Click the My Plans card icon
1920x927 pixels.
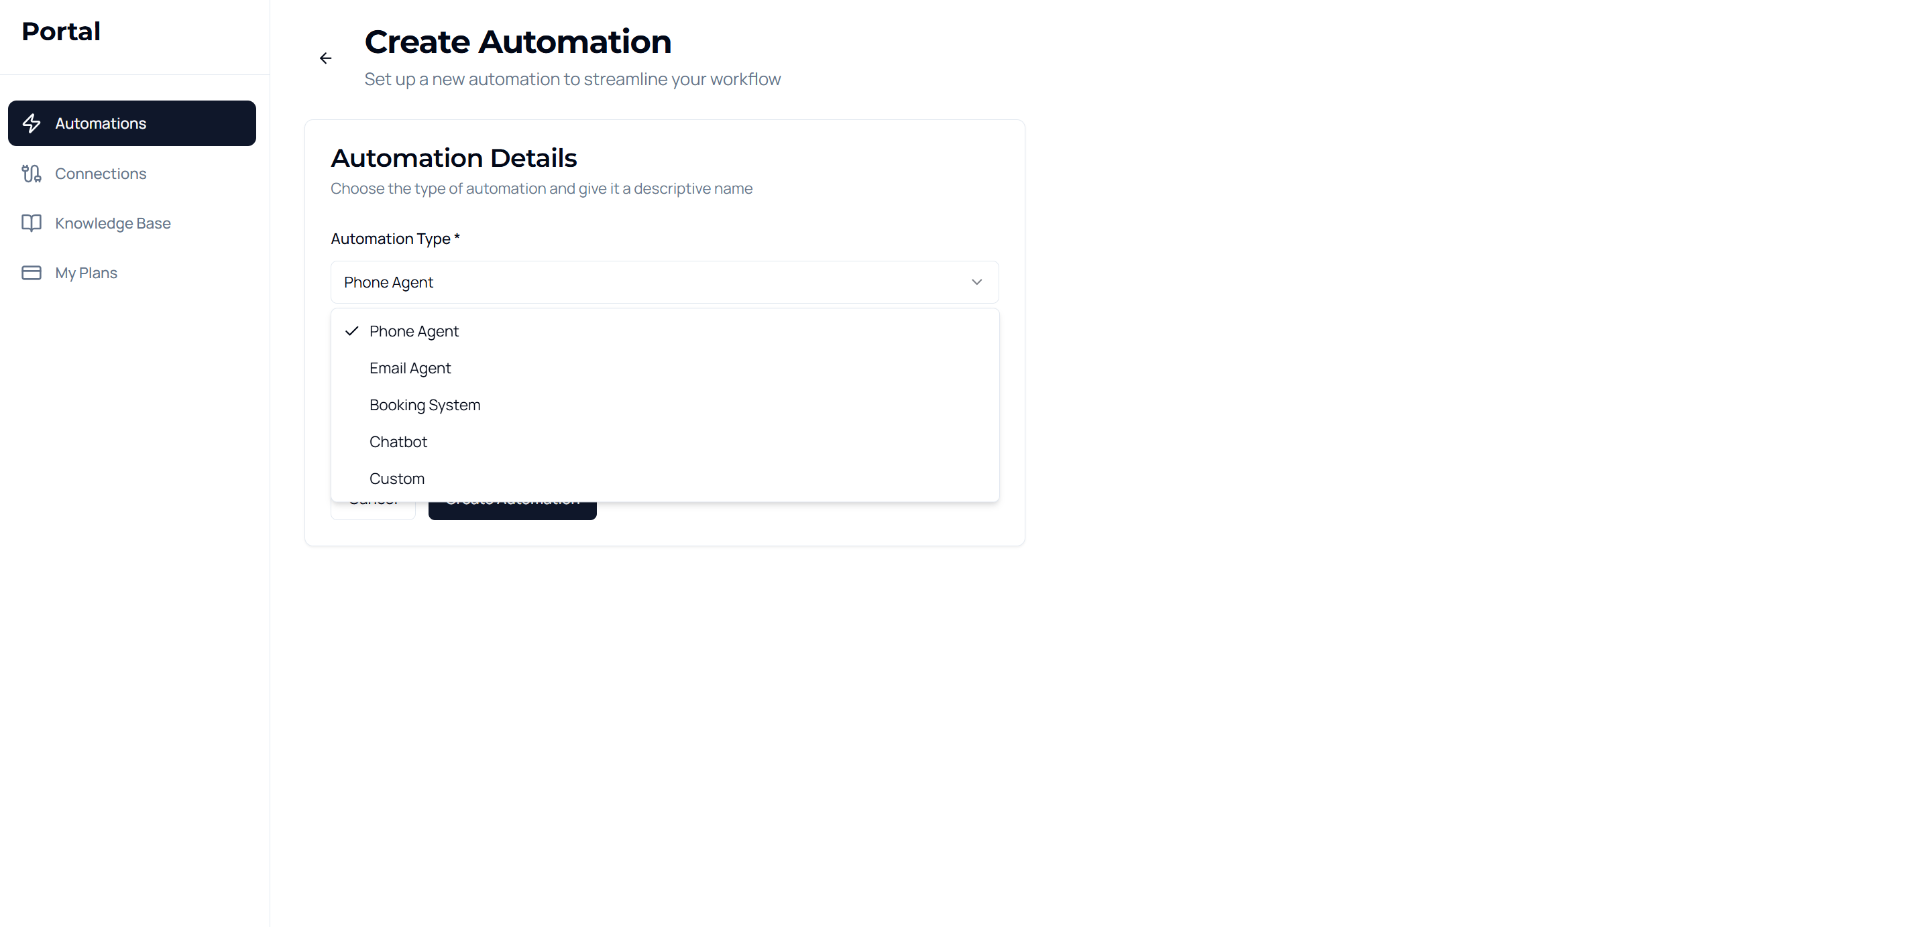pos(32,273)
